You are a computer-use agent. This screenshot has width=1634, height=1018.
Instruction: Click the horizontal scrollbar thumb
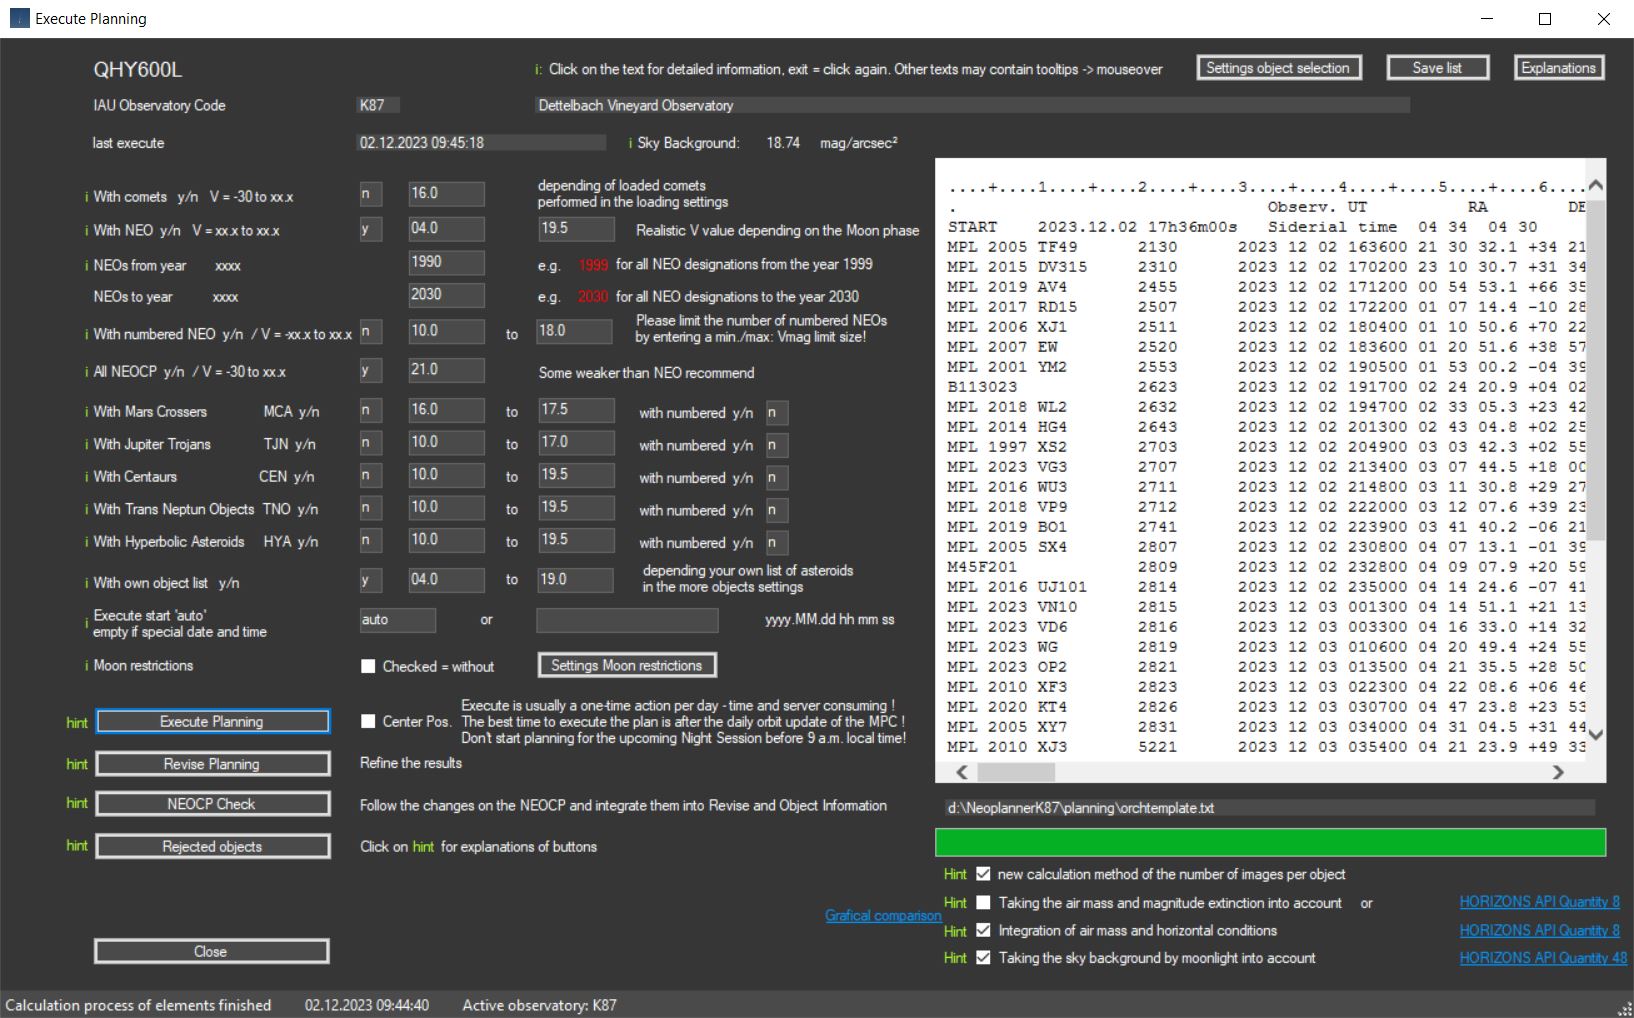(x=1016, y=772)
